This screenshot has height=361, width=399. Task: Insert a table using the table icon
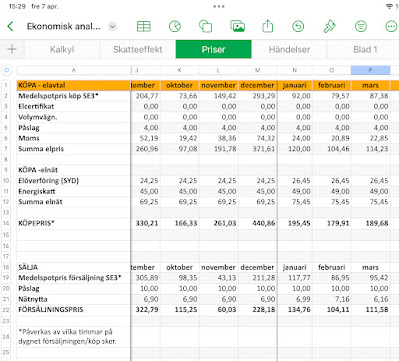[144, 26]
